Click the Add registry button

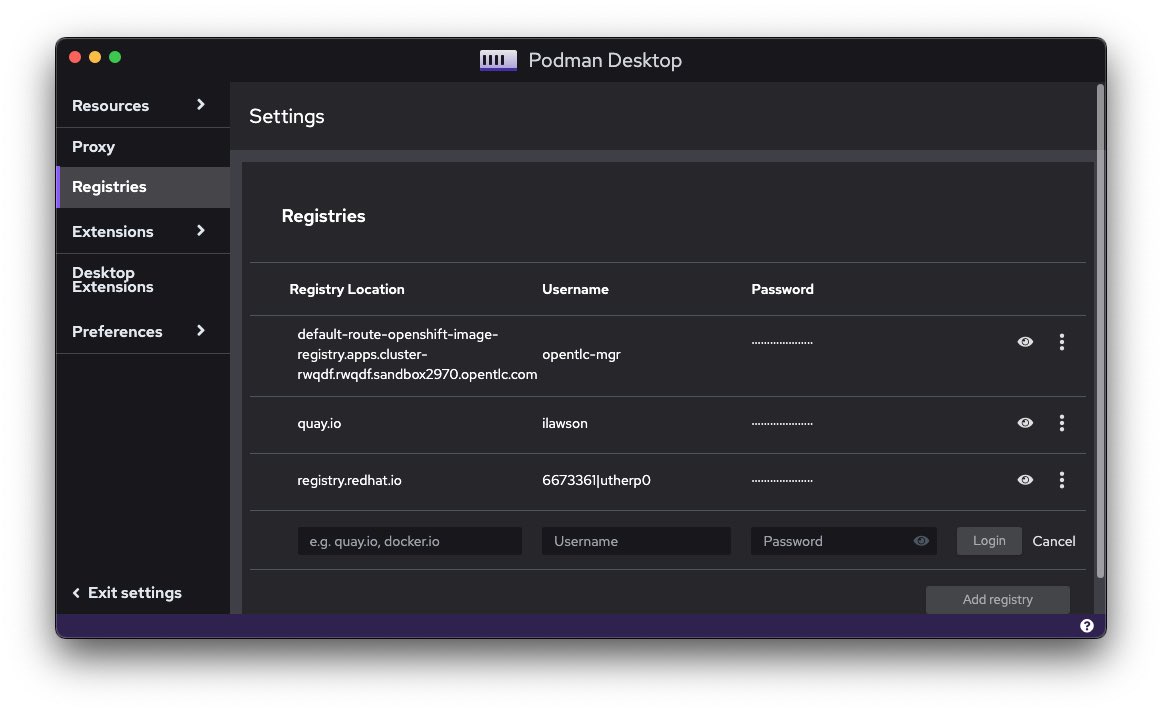tap(997, 600)
